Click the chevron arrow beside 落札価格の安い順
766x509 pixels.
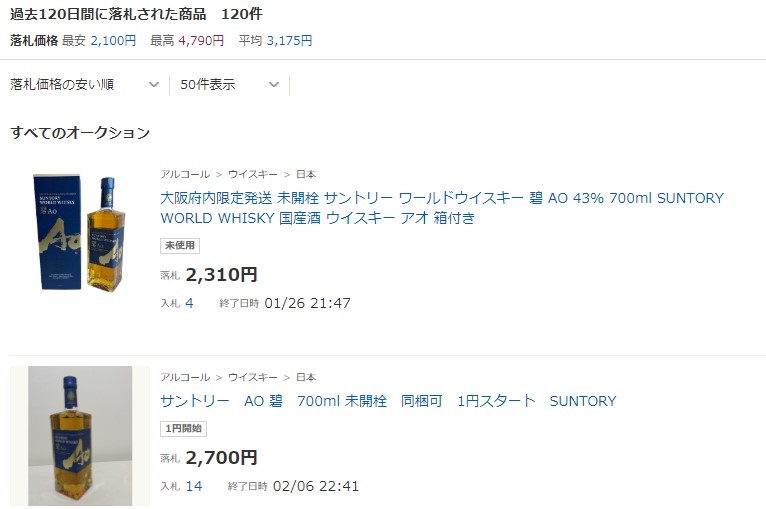click(x=154, y=85)
